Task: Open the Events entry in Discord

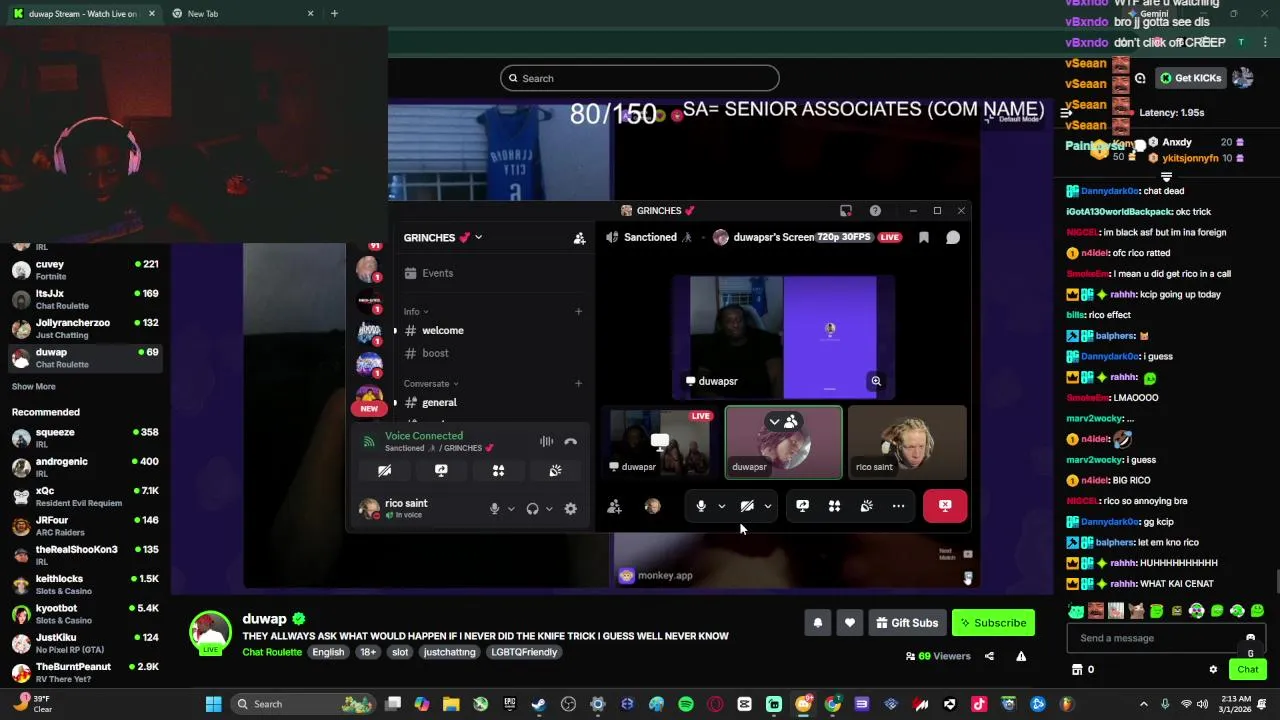Action: click(437, 273)
